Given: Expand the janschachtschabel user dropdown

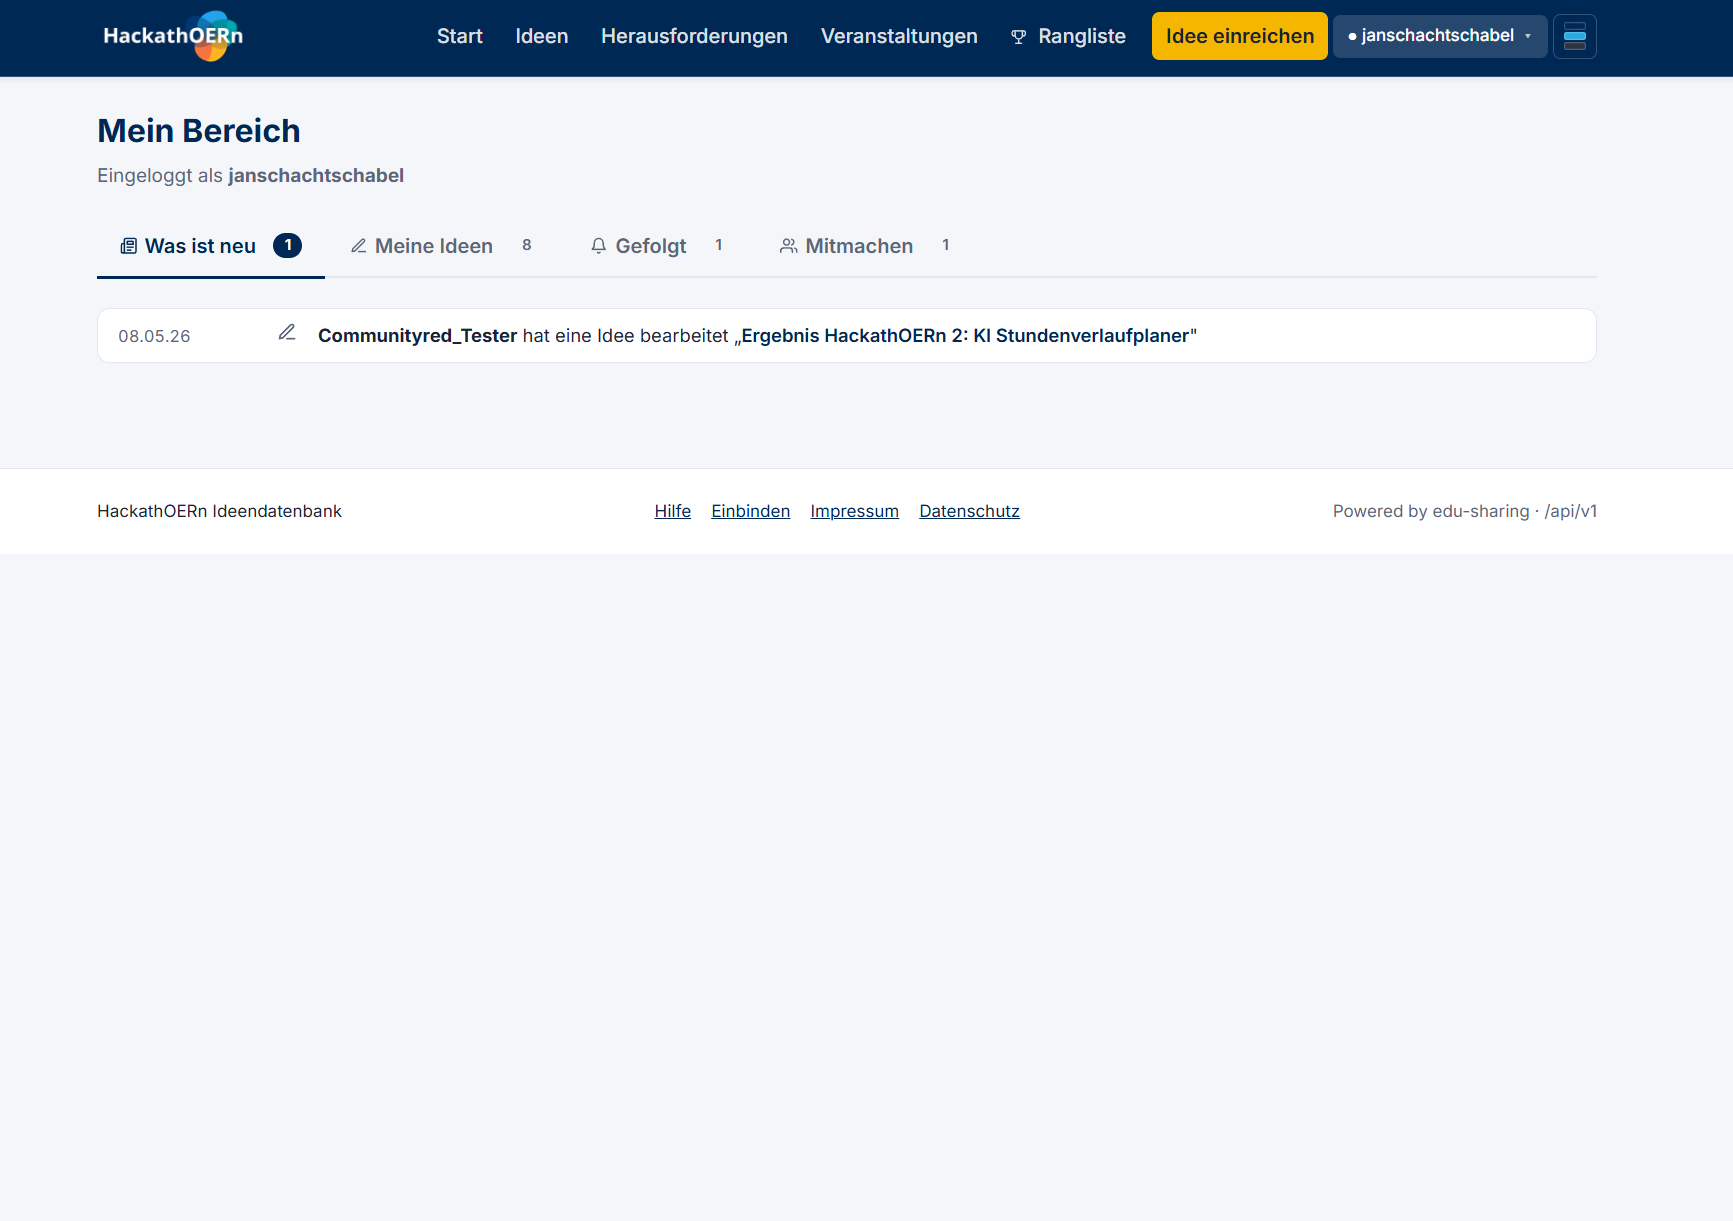Looking at the screenshot, I should (1440, 36).
